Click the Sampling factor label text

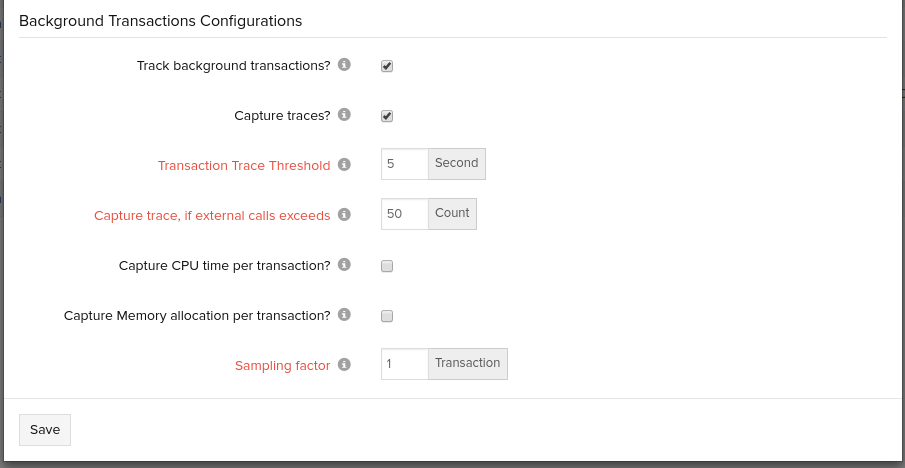tap(282, 366)
